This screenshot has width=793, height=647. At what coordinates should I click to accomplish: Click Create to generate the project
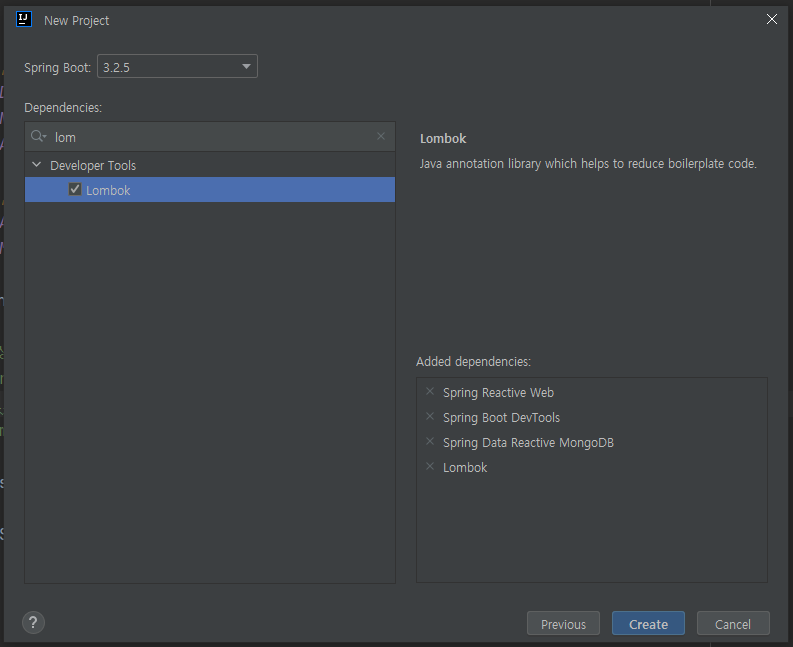click(648, 623)
